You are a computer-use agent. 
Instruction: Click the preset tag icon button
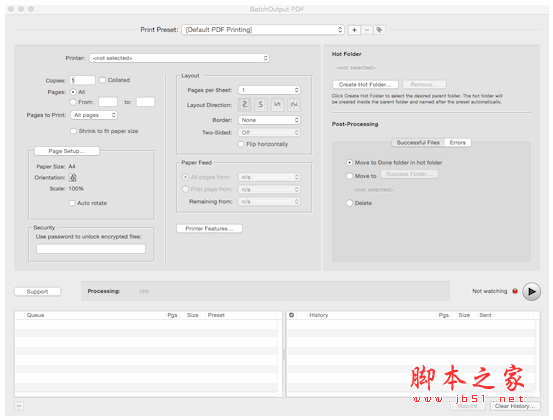[379, 30]
